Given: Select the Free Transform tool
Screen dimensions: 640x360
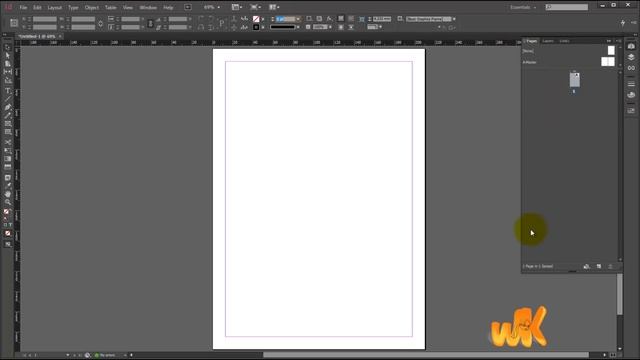Looking at the screenshot, I should click(8, 151).
